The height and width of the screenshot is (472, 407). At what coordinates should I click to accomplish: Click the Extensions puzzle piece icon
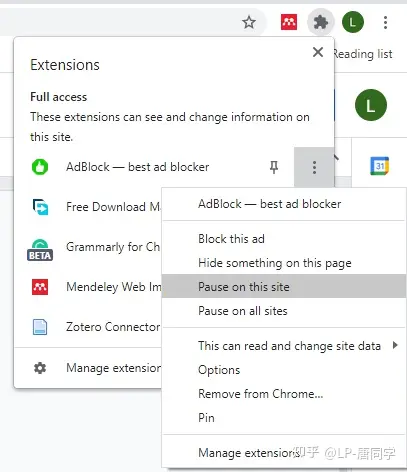pos(320,23)
